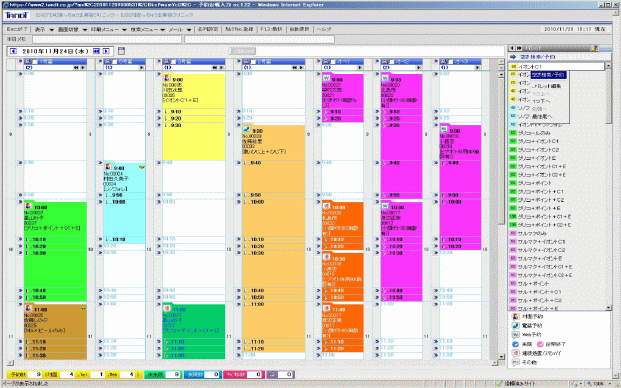Open the 表示 dropdown menu
Viewport: 621px width, 388px height.
tap(43, 29)
